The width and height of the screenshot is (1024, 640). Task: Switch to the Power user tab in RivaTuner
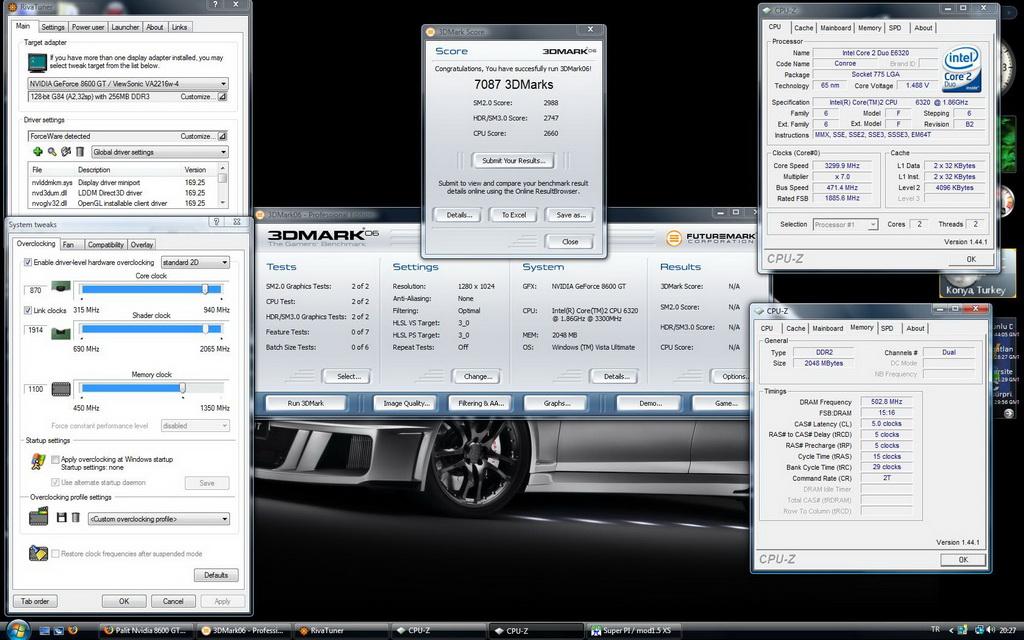pyautogui.click(x=88, y=27)
